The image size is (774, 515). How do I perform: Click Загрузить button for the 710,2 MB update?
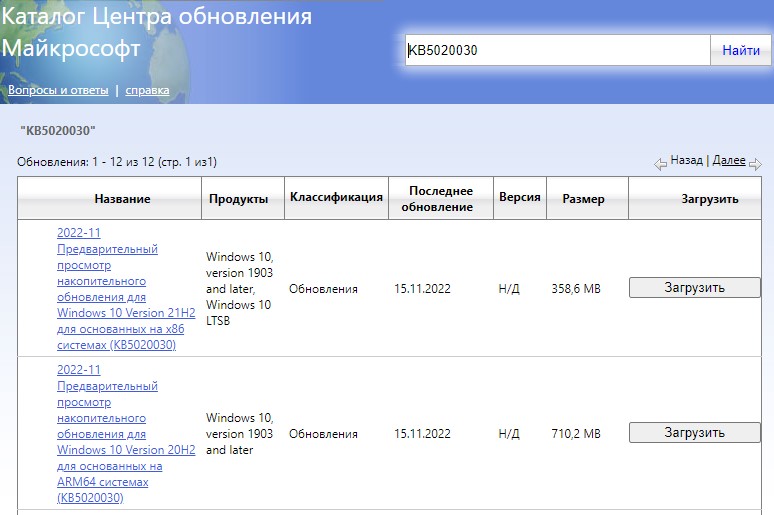tap(695, 433)
